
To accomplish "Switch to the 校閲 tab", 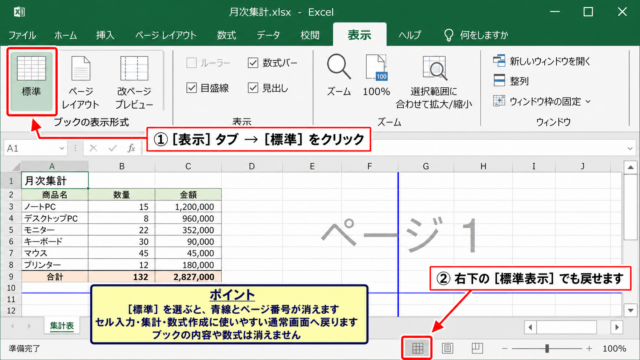I will click(x=310, y=35).
